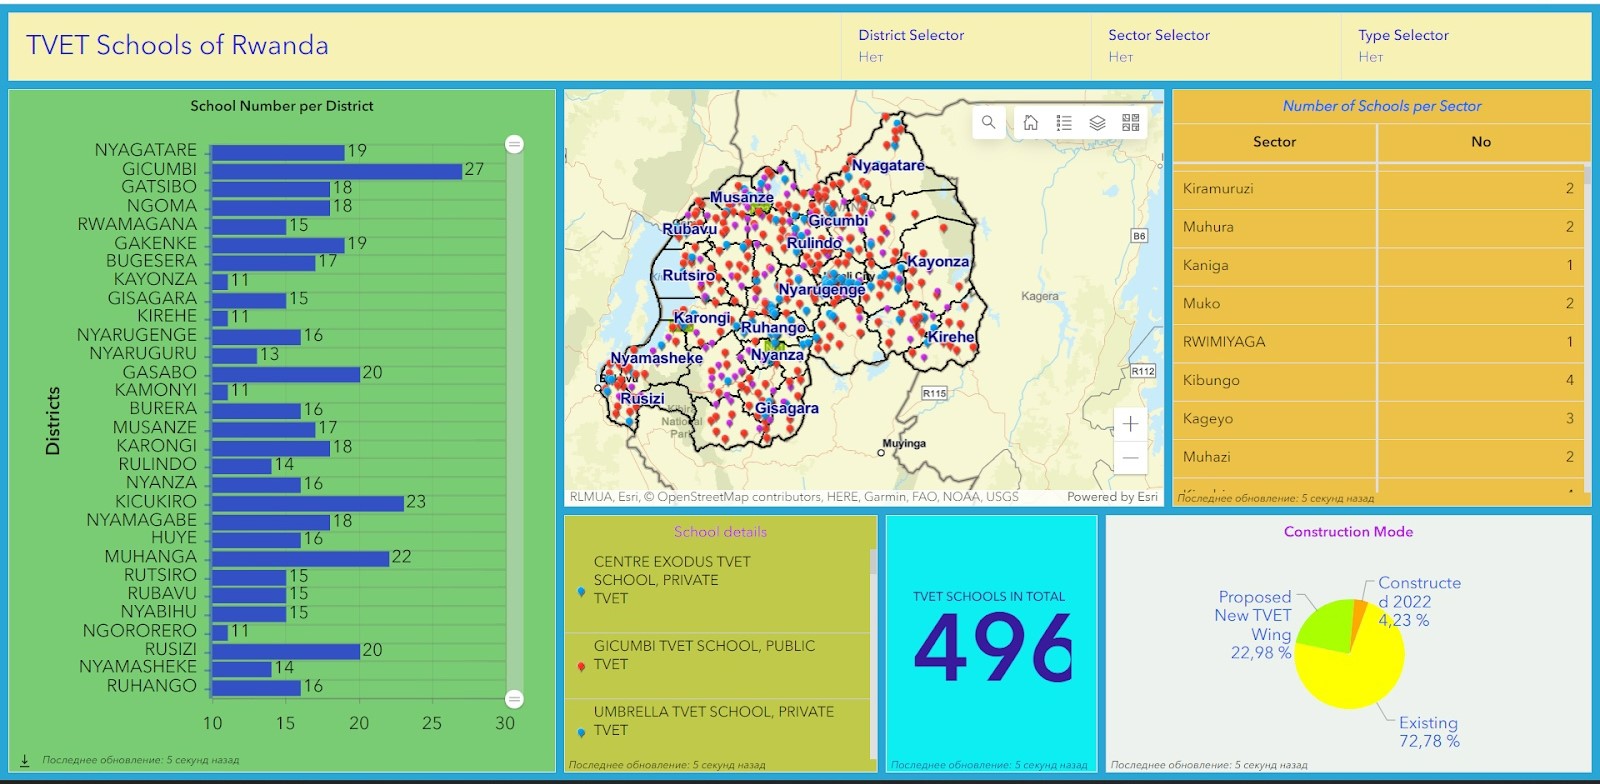Open the map layers list

[x=1097, y=123]
